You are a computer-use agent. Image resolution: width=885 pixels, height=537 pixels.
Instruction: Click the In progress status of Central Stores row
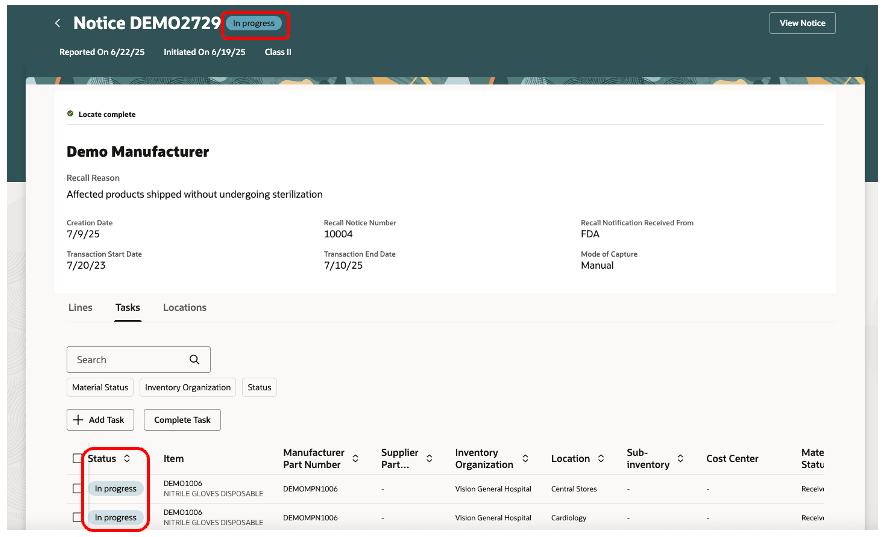[116, 489]
